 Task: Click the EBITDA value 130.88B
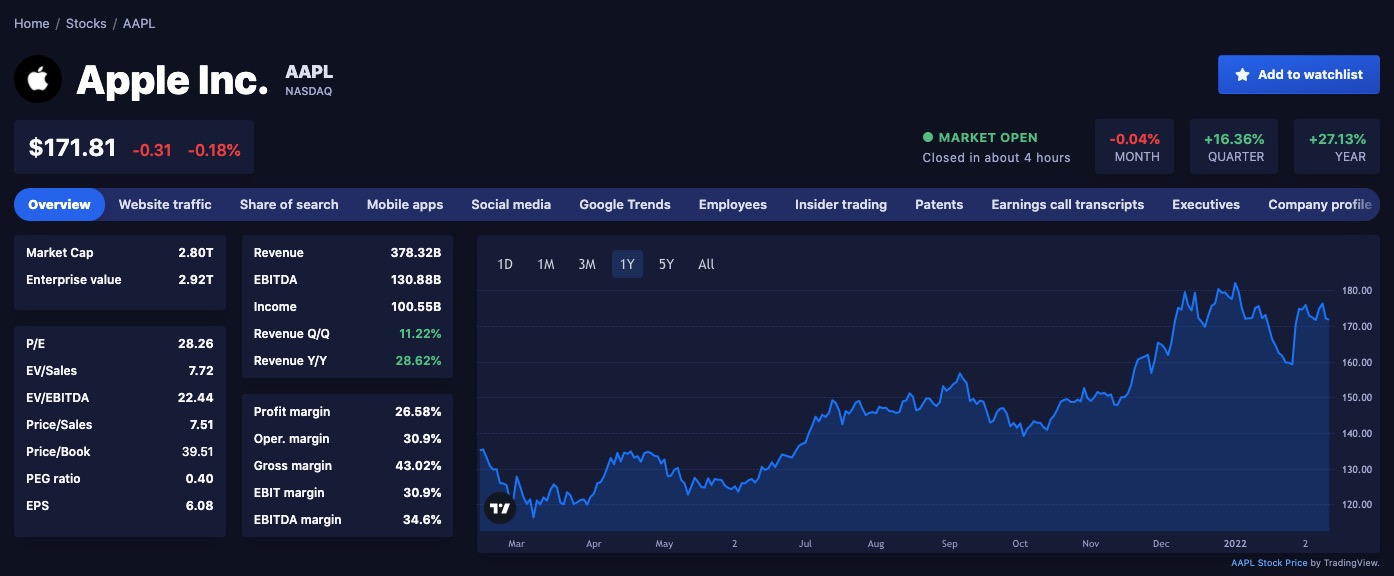[x=416, y=280]
